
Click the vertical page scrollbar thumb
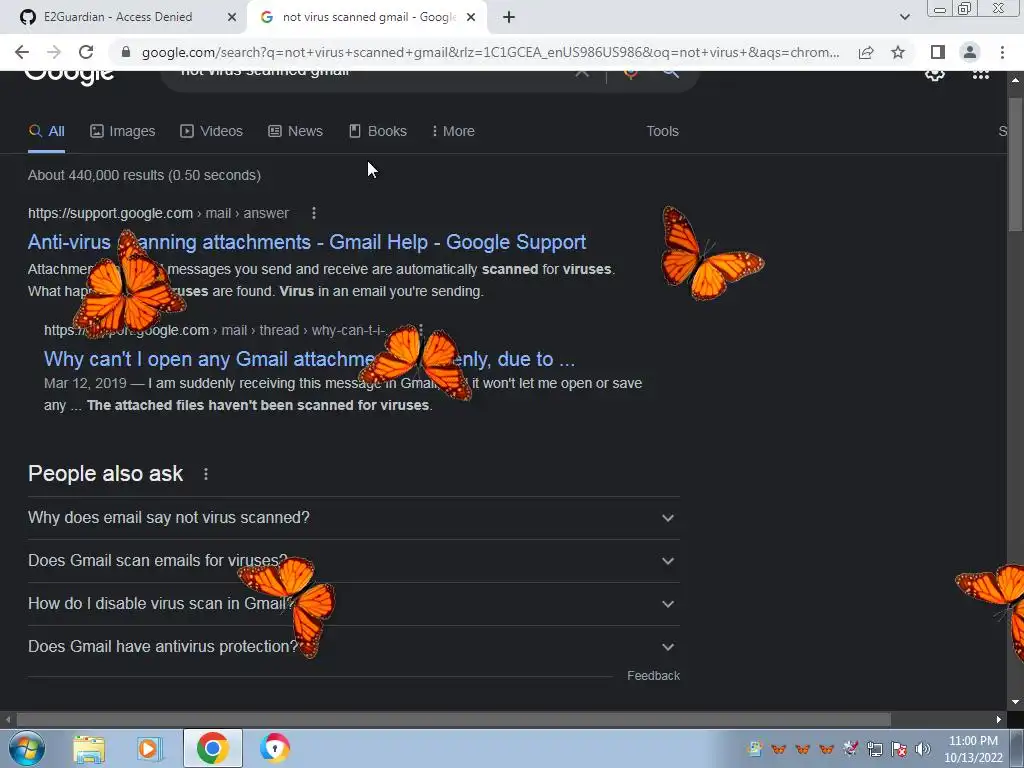(1015, 163)
